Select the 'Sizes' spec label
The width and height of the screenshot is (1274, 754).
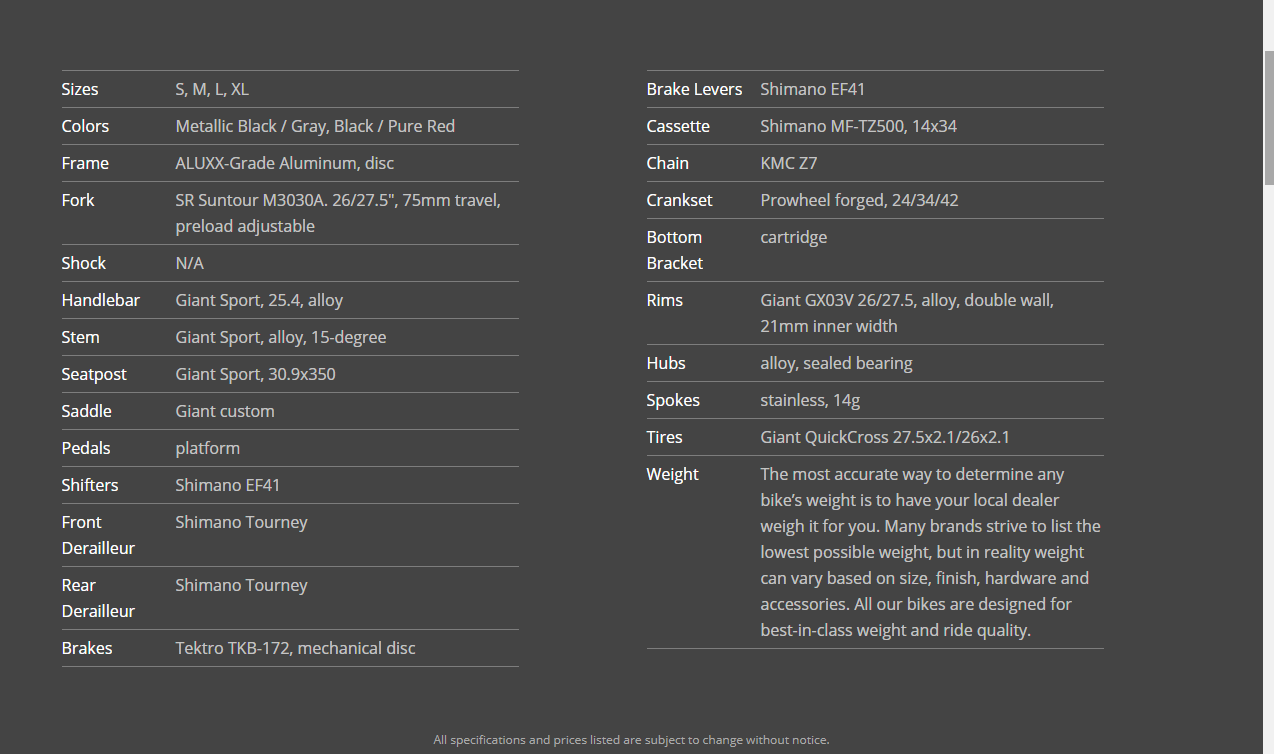coord(80,89)
